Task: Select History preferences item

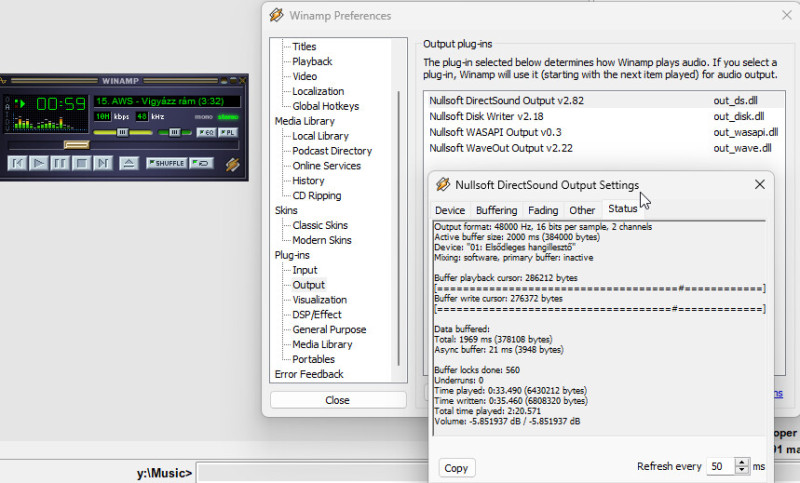Action: [x=308, y=181]
